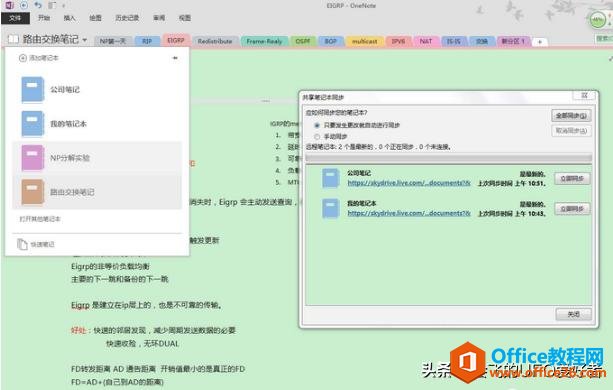Pin the notebook pane with the pushpin icon
The width and height of the screenshot is (613, 390).
(175, 58)
